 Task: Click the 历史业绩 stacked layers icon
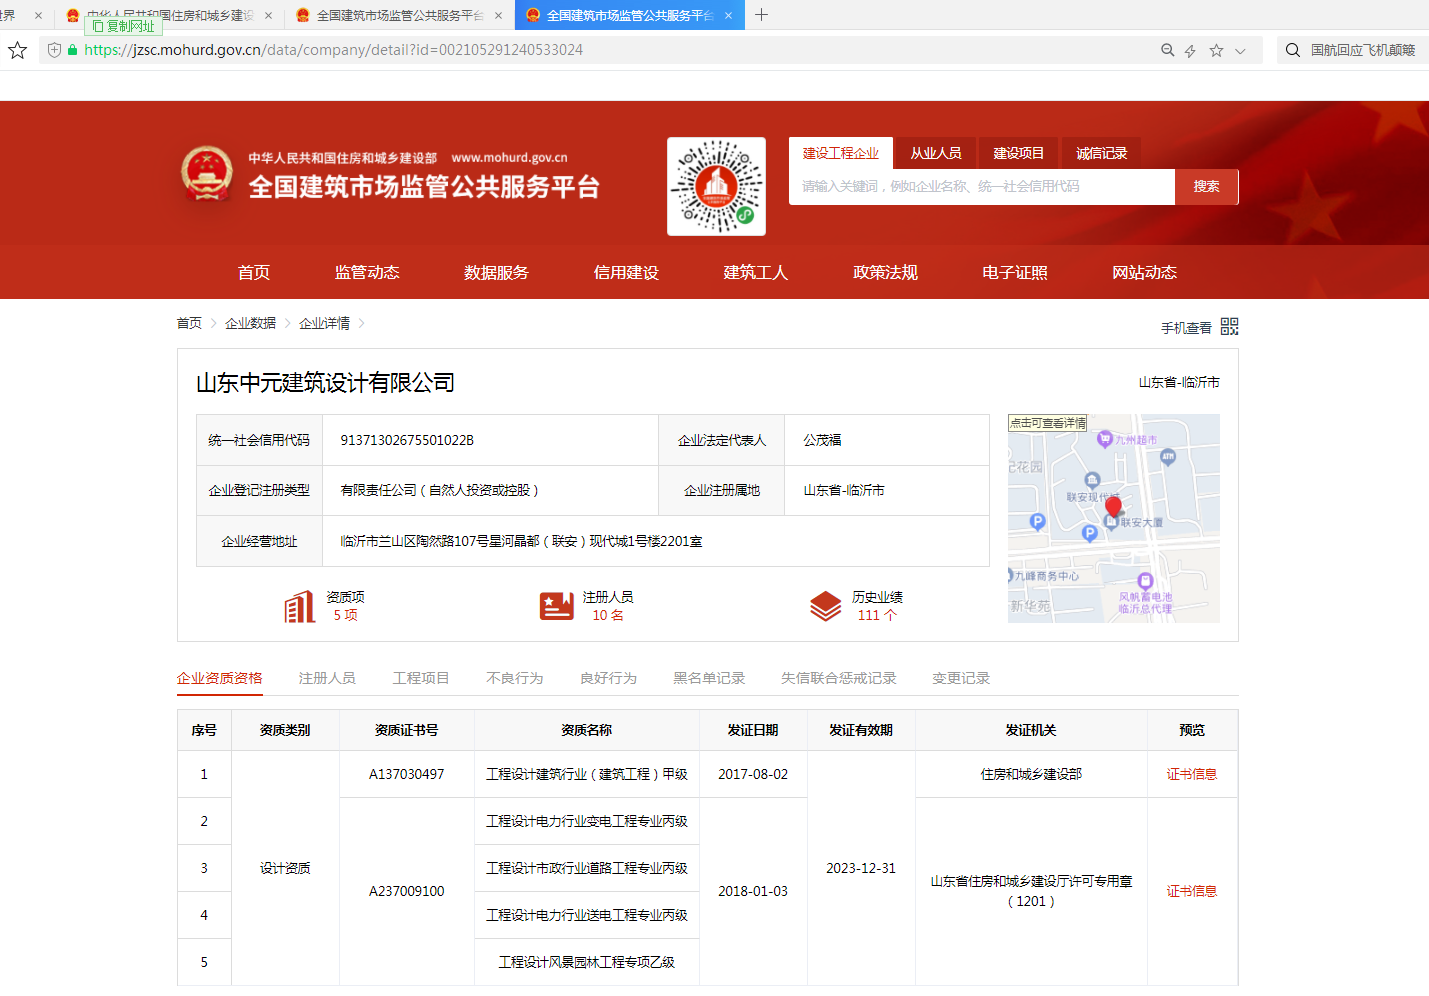click(x=824, y=606)
